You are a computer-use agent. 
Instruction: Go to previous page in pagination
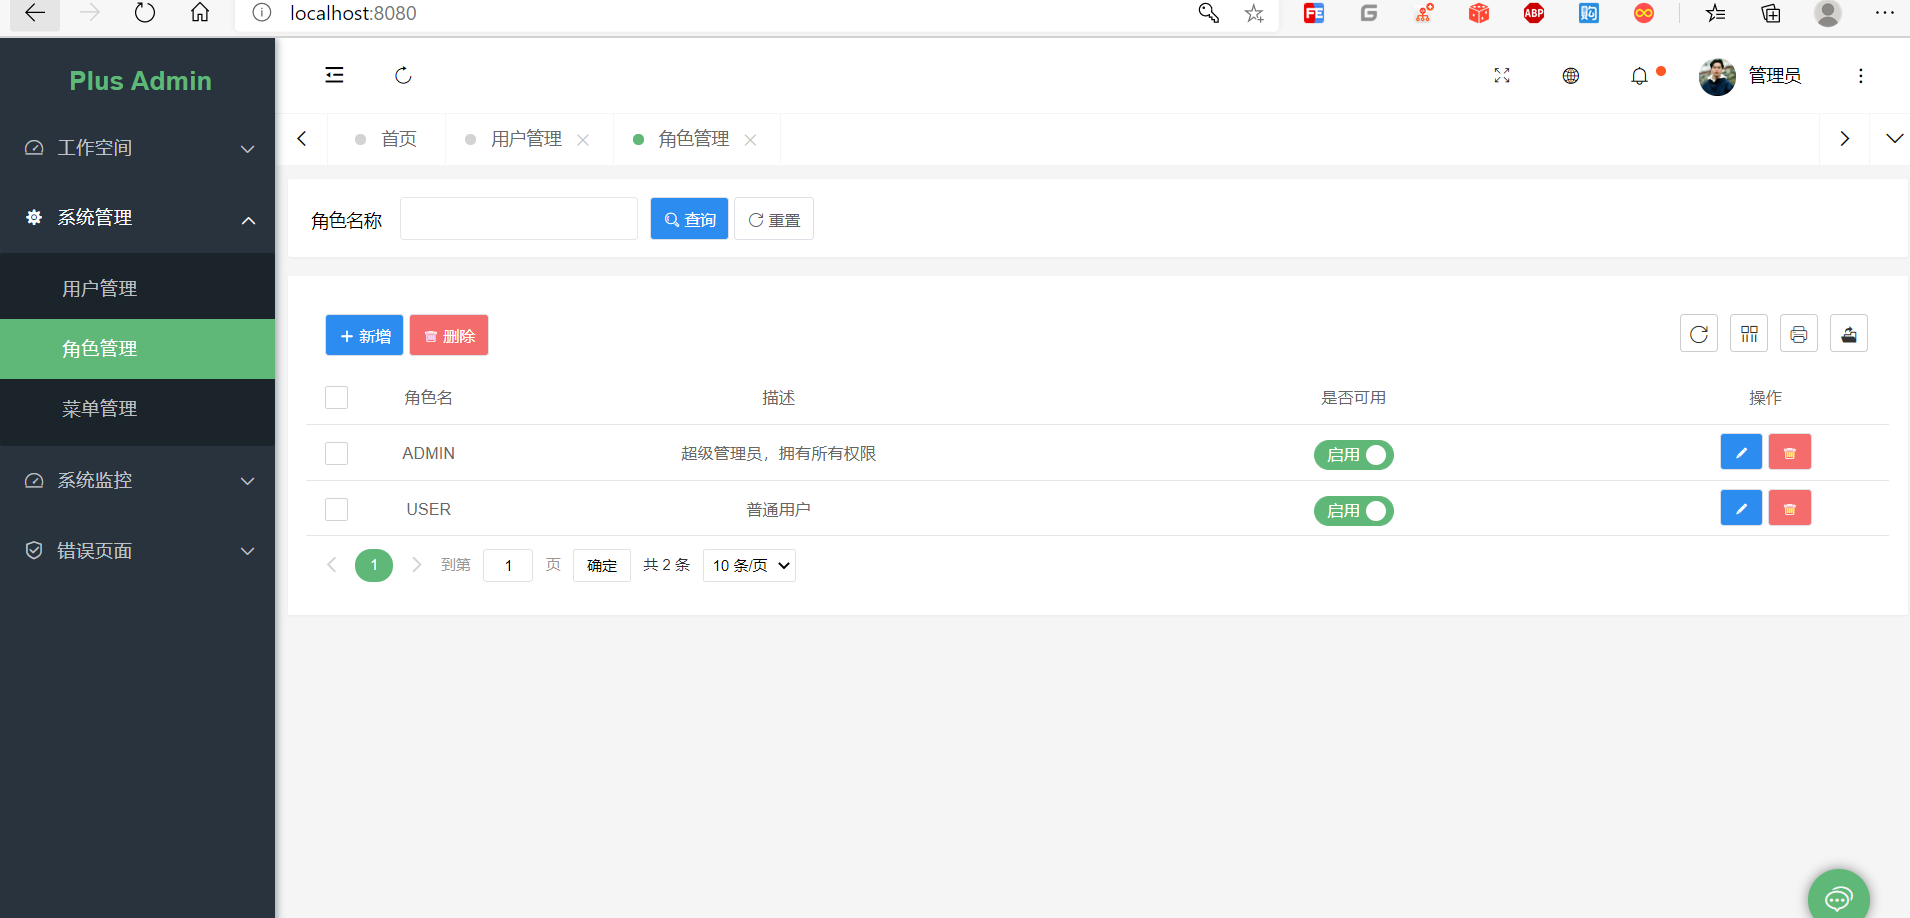pos(332,565)
